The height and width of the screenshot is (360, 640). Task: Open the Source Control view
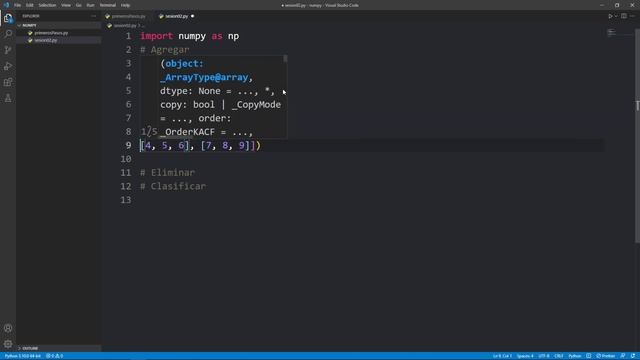tap(8, 50)
